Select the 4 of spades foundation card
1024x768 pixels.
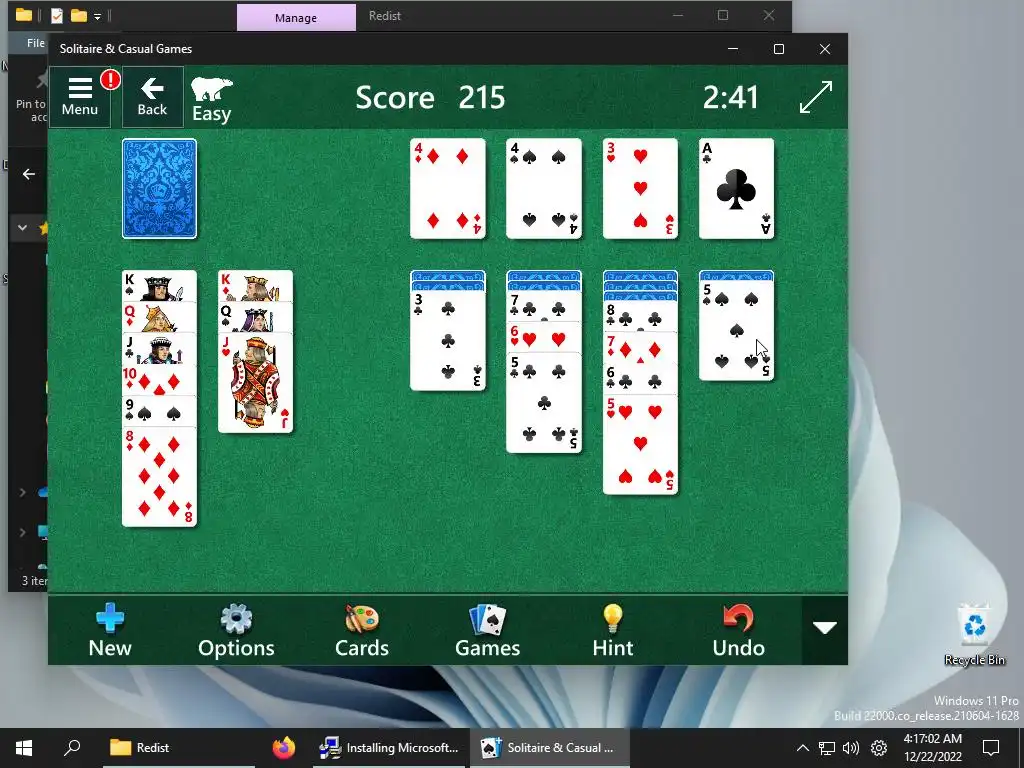point(543,188)
